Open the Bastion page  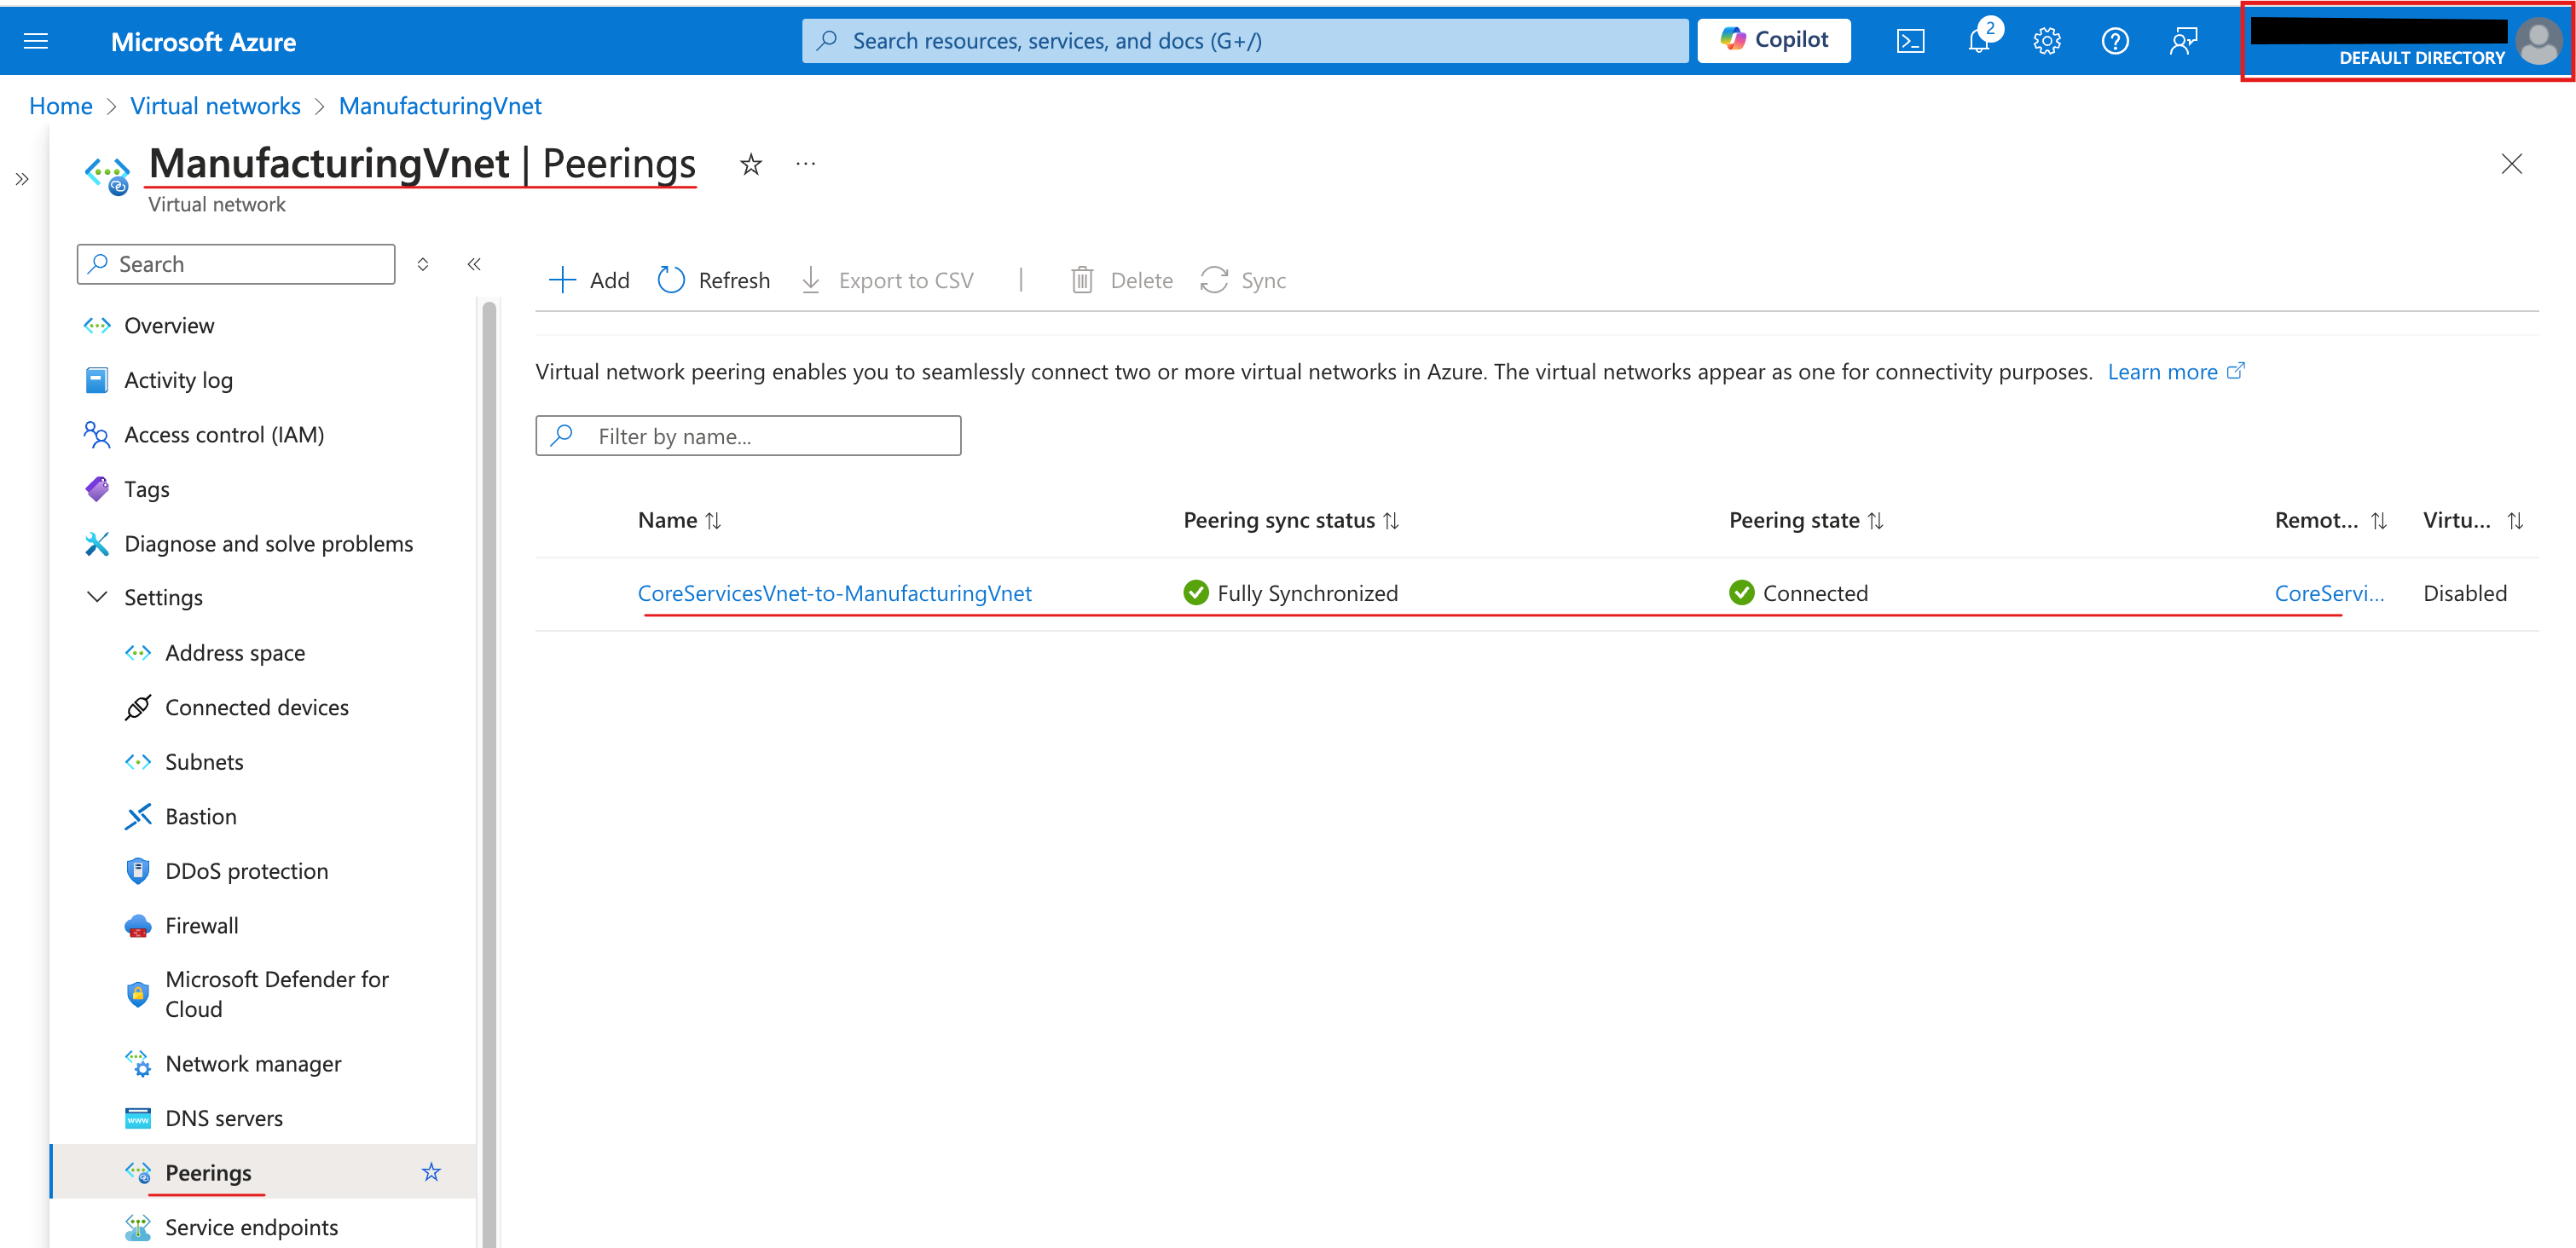point(201,816)
